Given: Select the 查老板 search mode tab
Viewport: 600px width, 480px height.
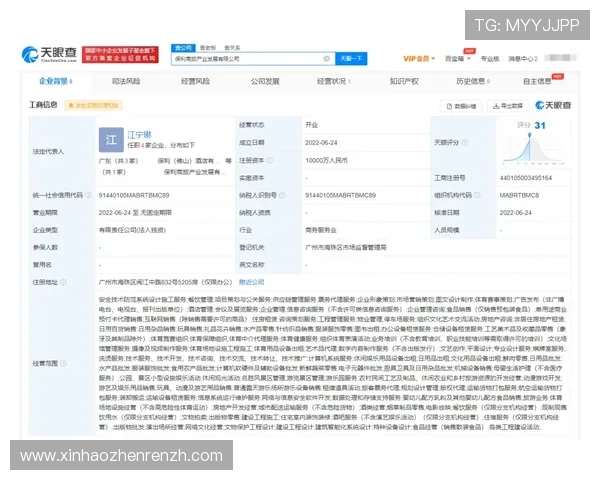Looking at the screenshot, I should [x=208, y=48].
